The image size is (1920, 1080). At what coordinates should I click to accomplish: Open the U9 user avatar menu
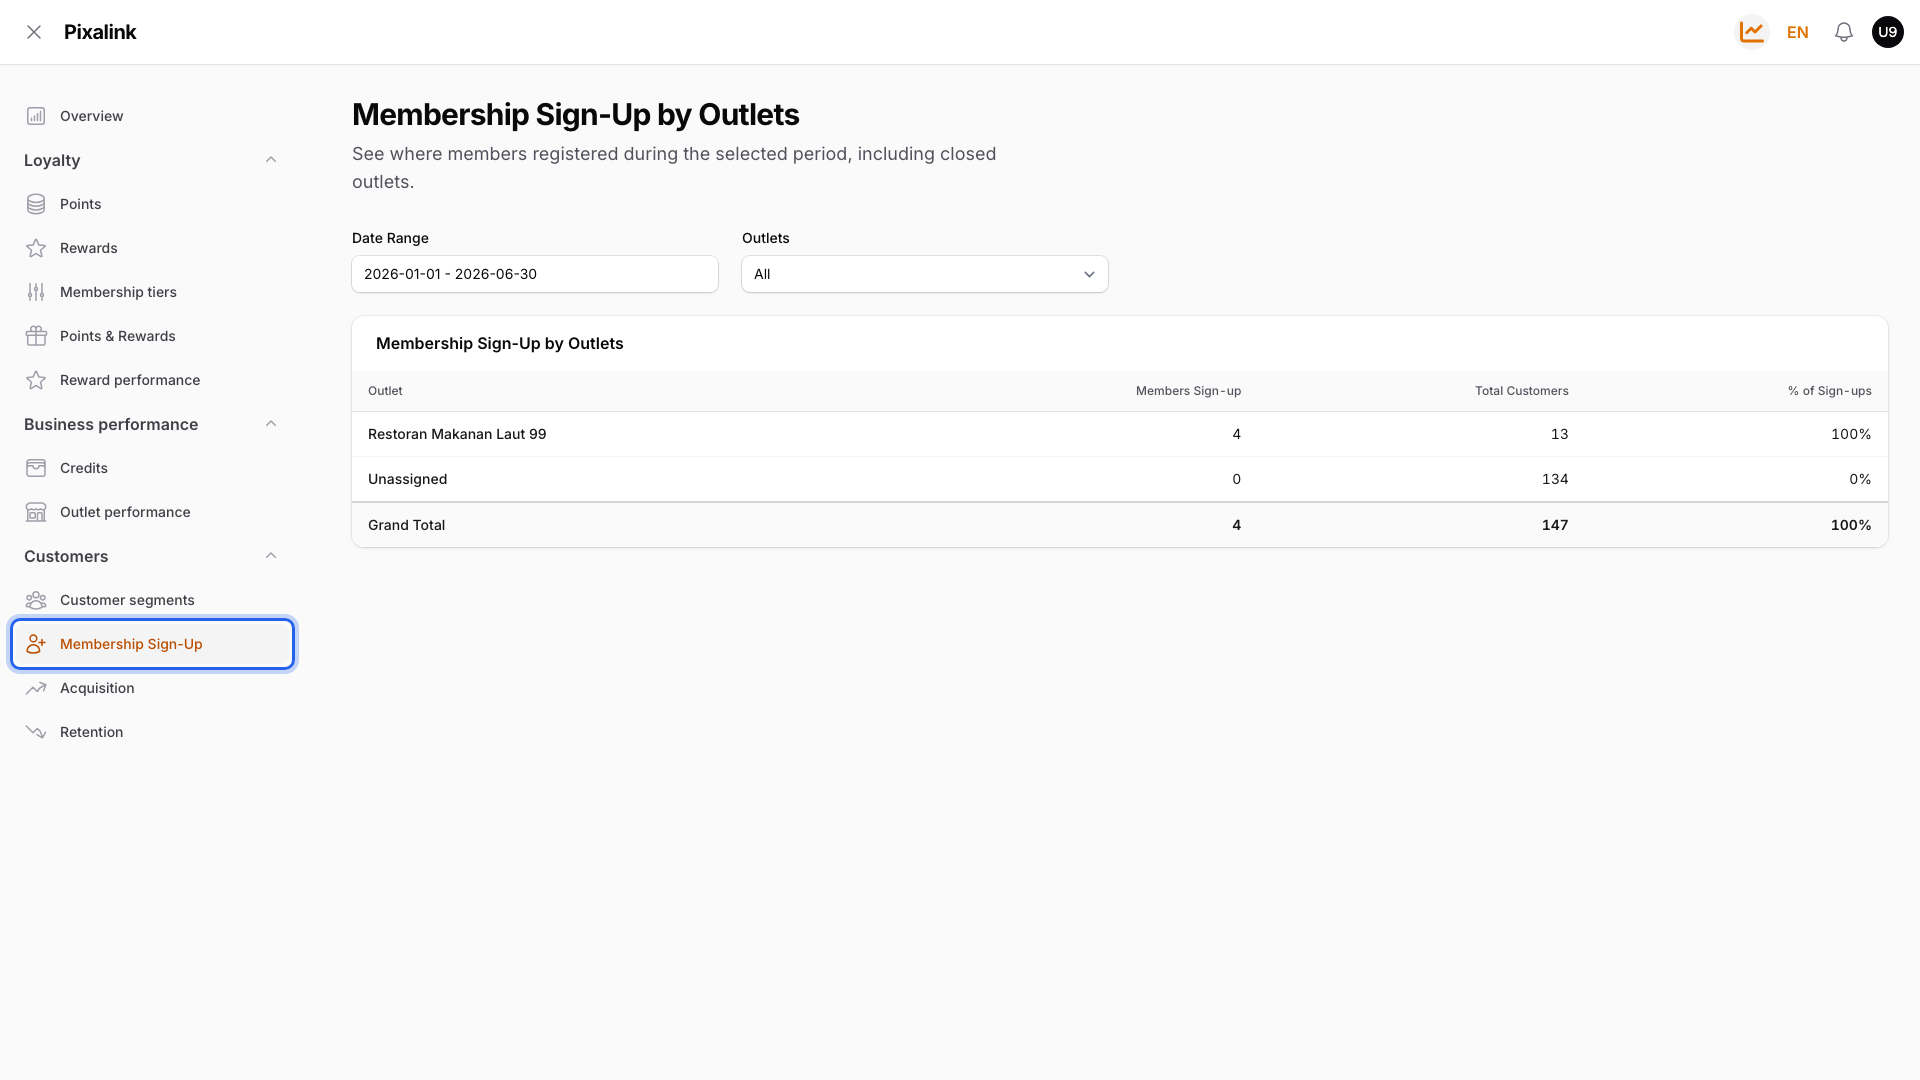[1887, 32]
